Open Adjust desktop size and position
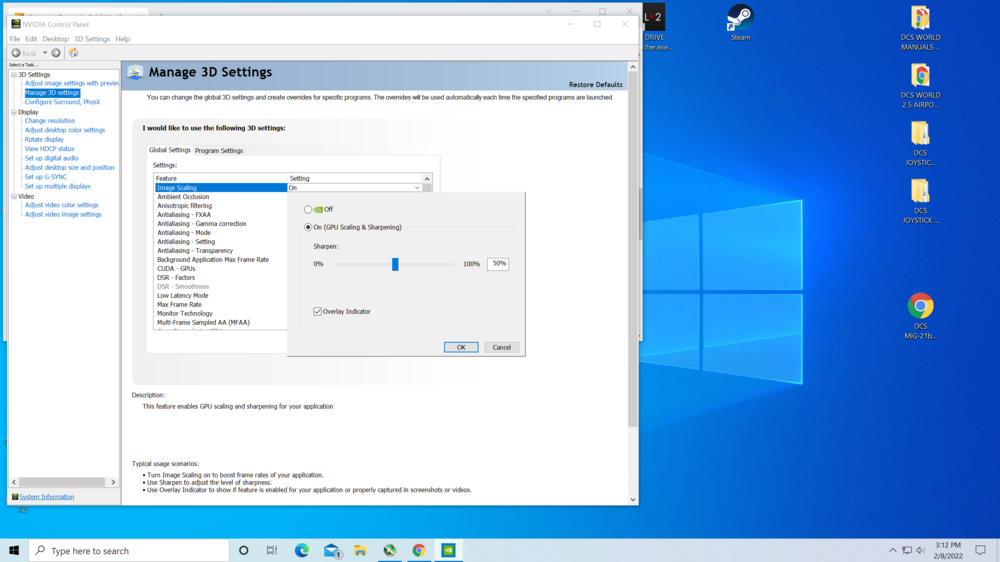 tap(70, 168)
